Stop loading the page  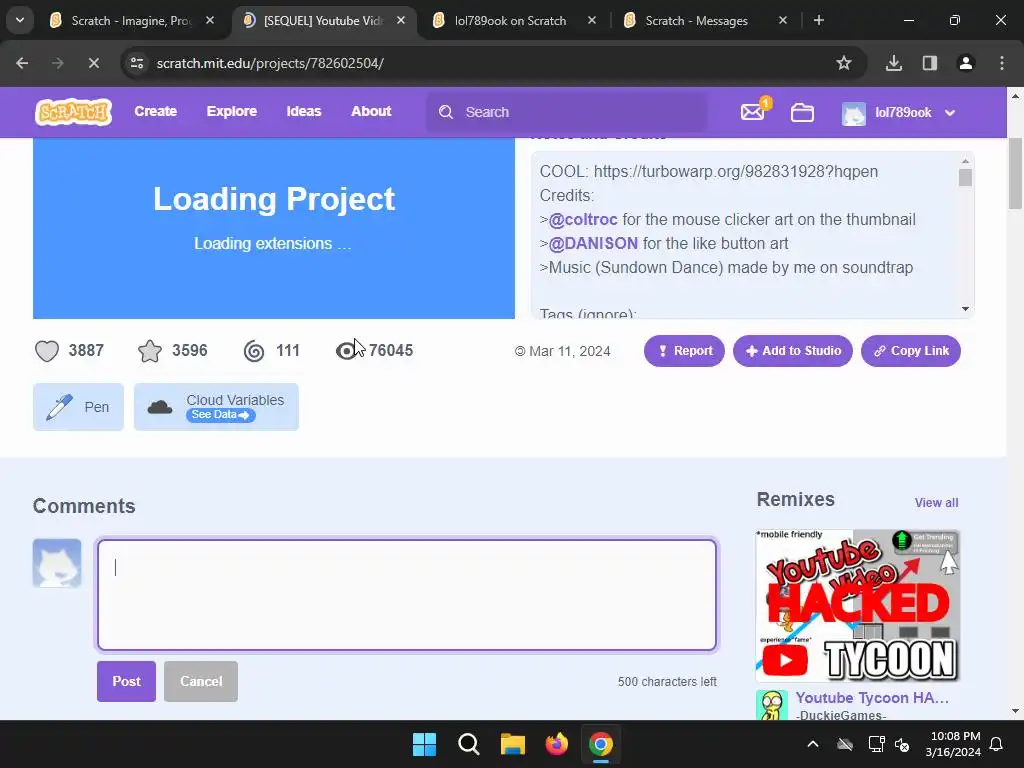click(93, 63)
